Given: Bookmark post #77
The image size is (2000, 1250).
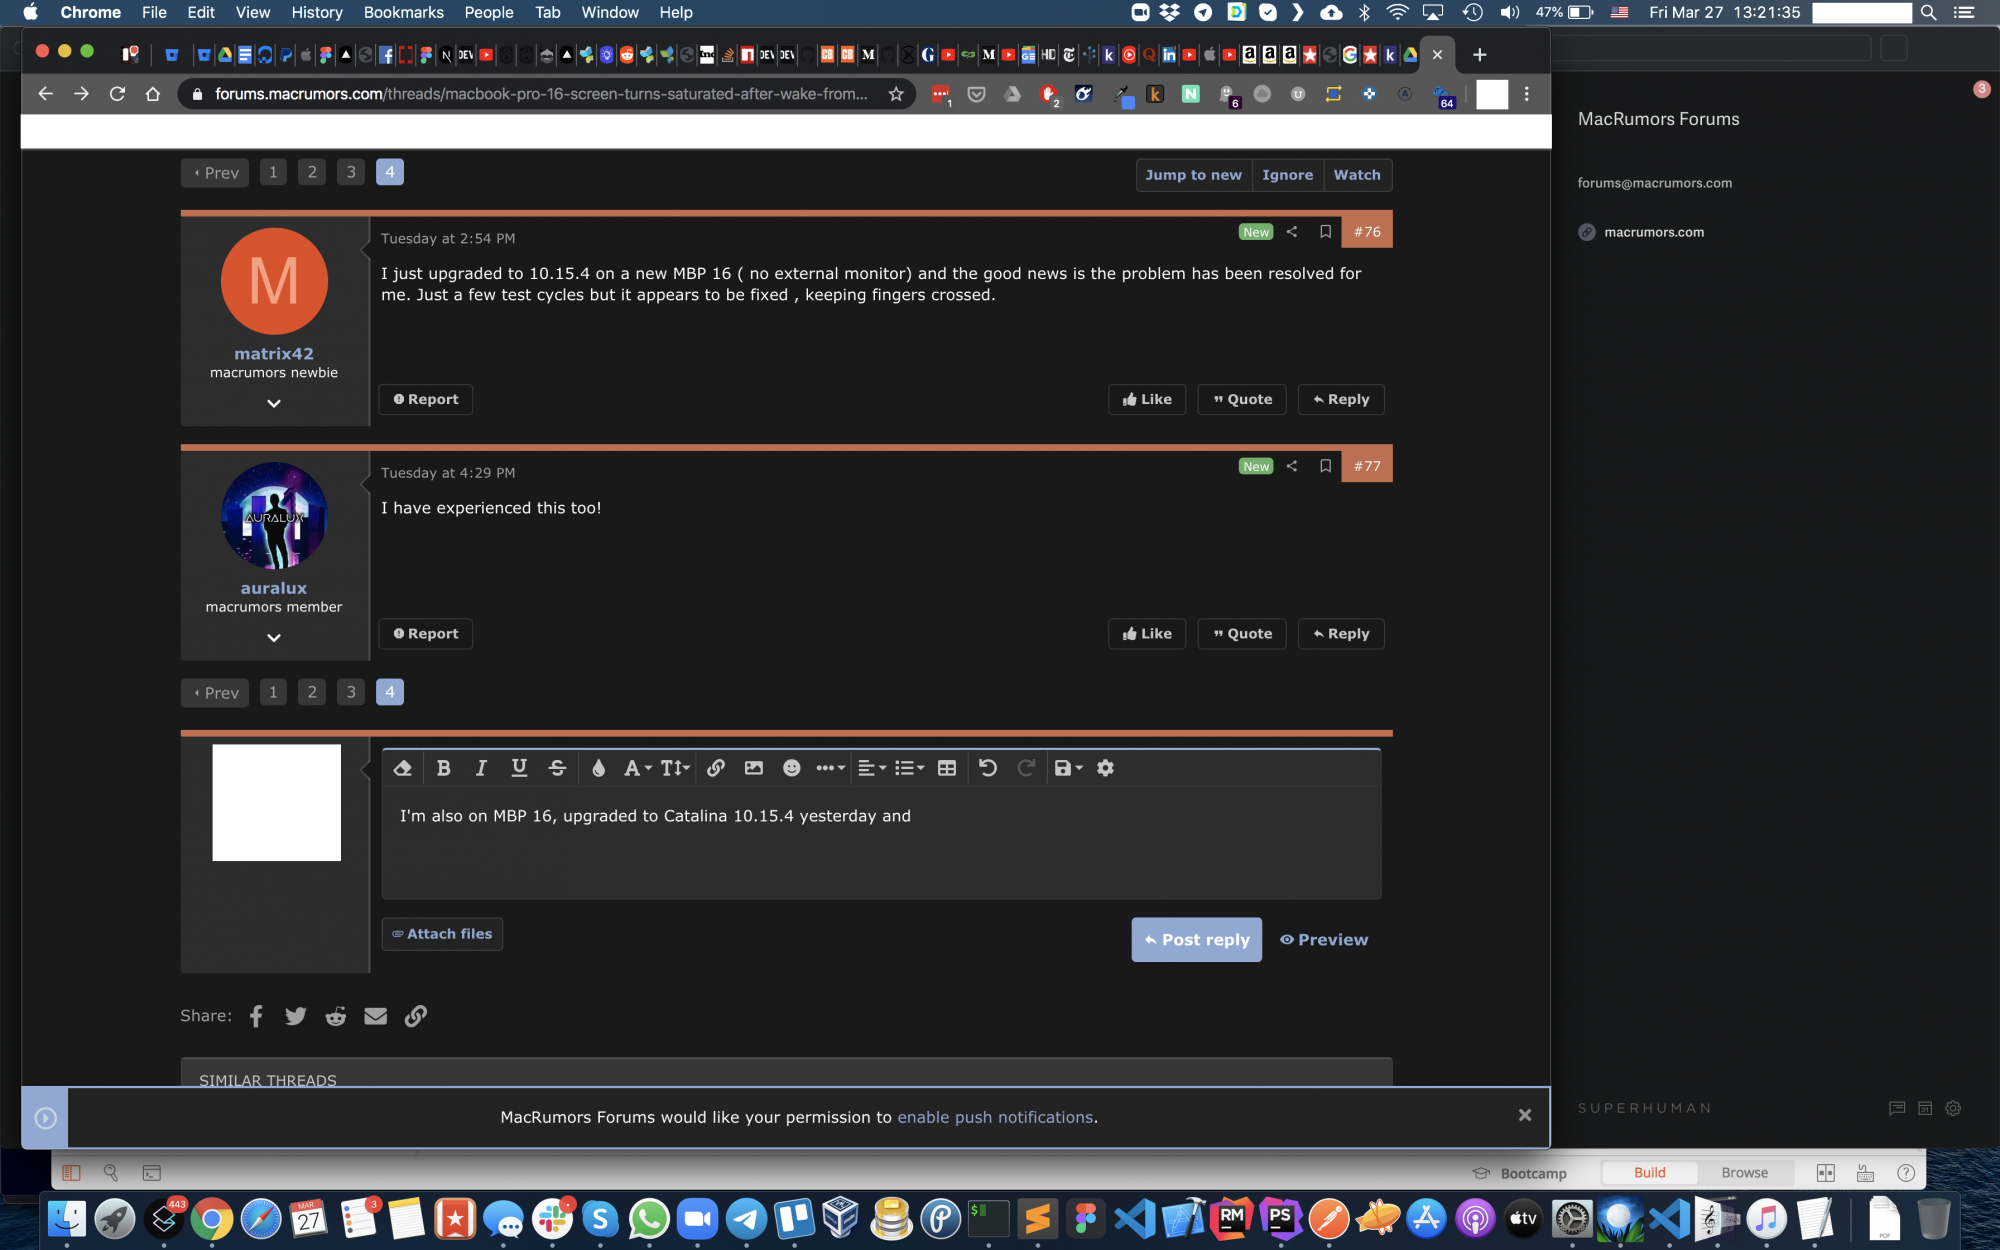Looking at the screenshot, I should pos(1326,466).
